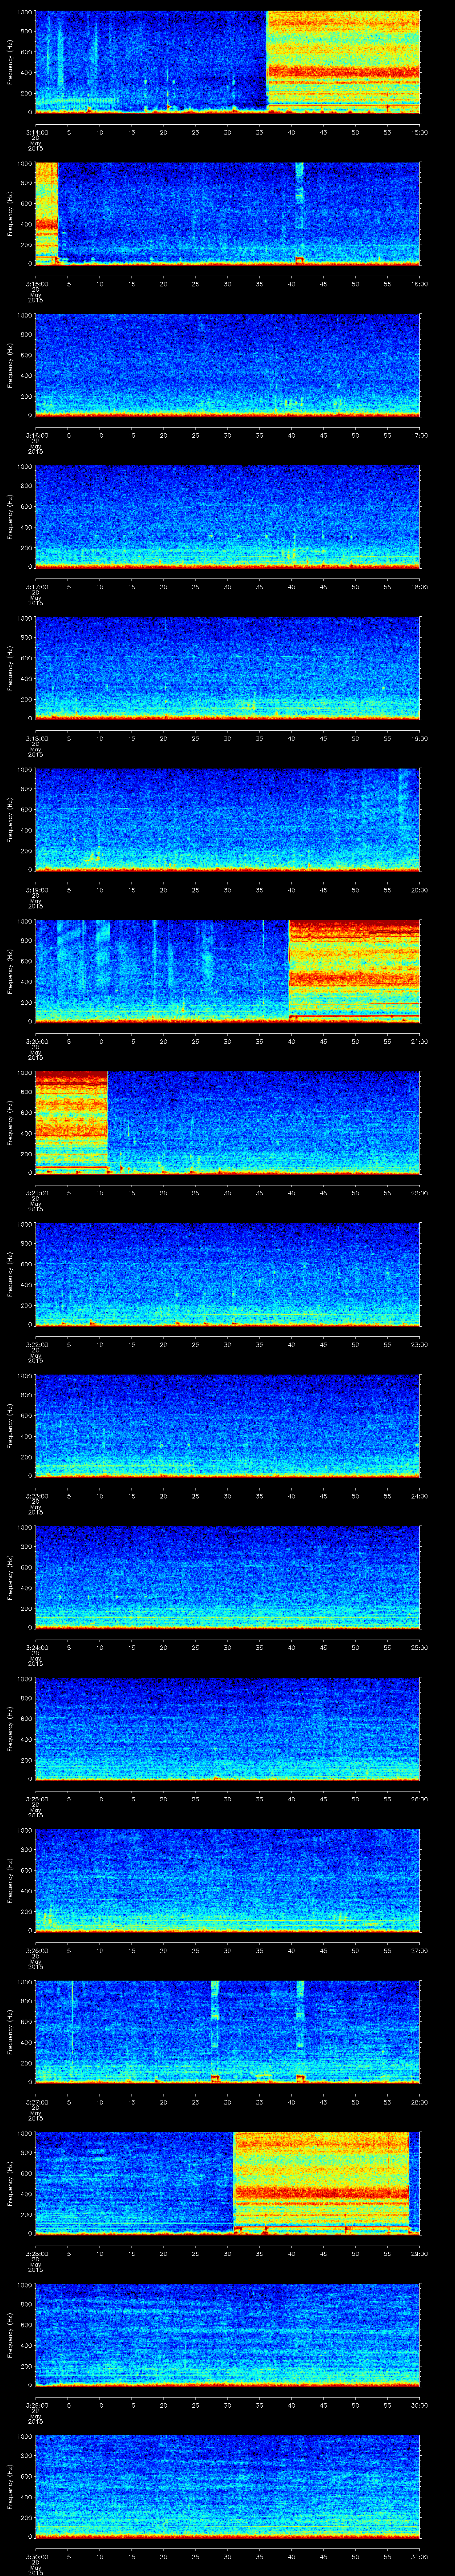Click the 20:00 end time label

click(419, 890)
